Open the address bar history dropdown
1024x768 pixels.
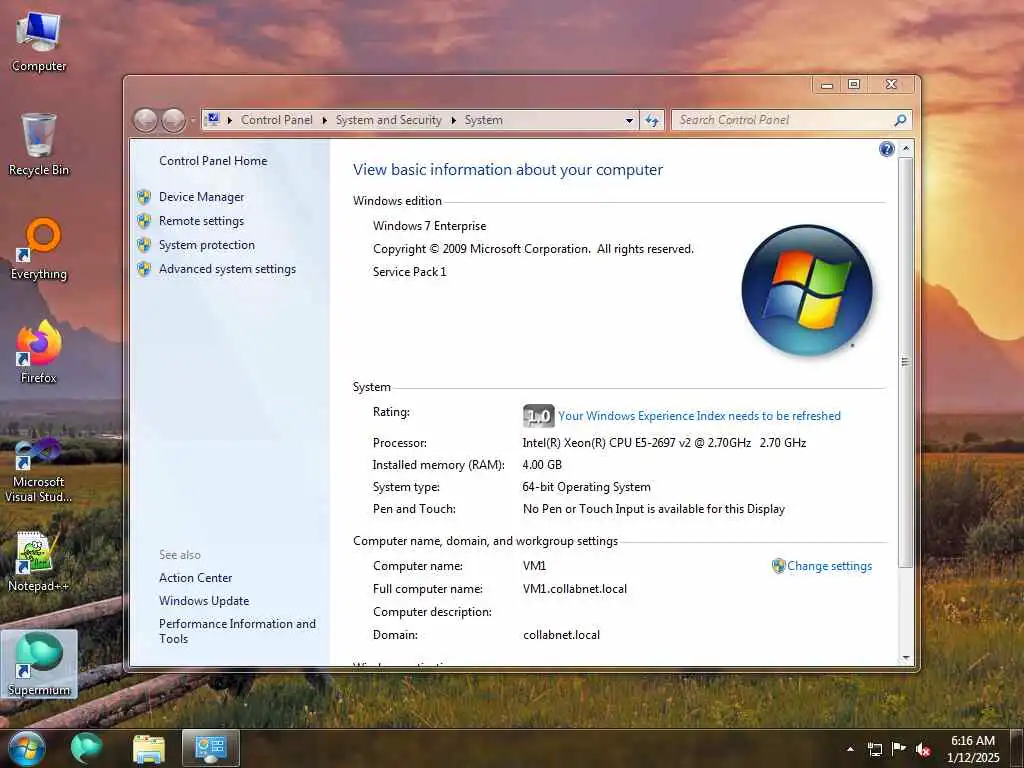coord(629,120)
